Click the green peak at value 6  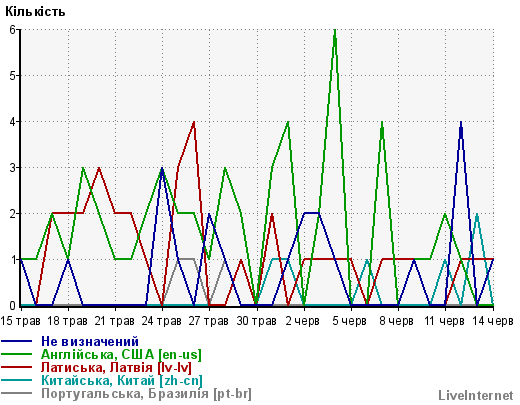click(335, 31)
